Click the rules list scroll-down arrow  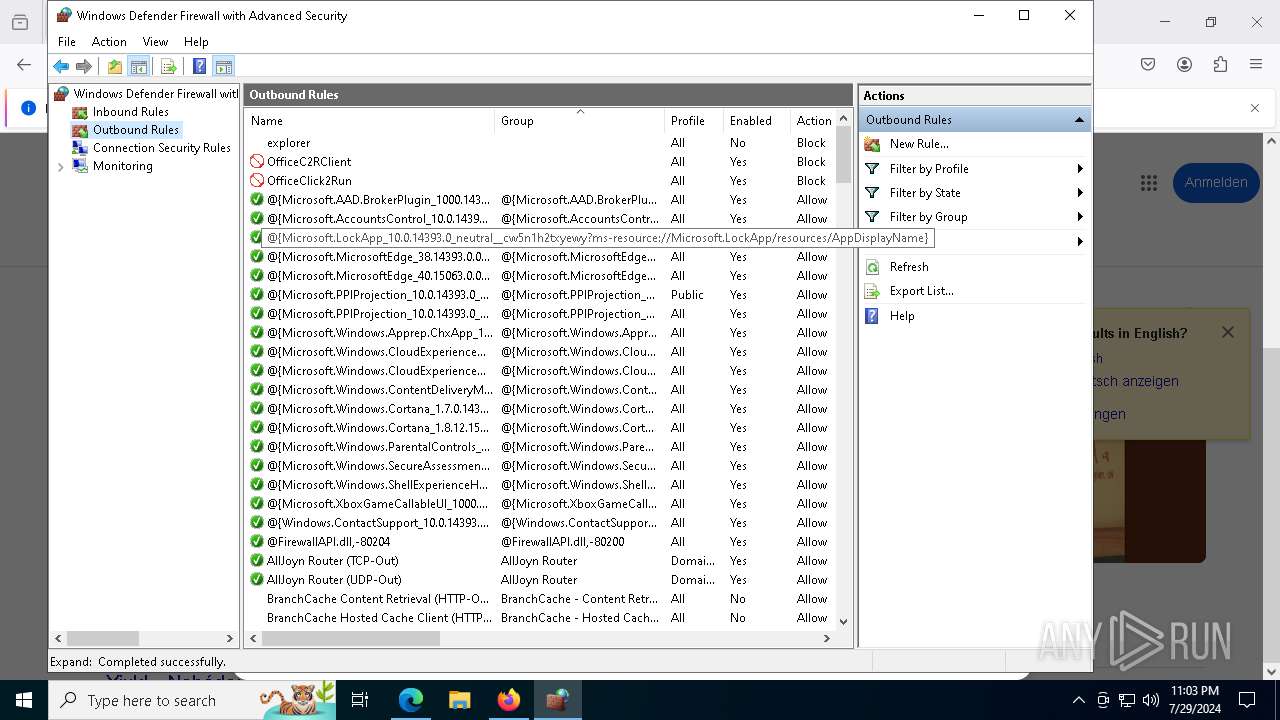coord(843,621)
